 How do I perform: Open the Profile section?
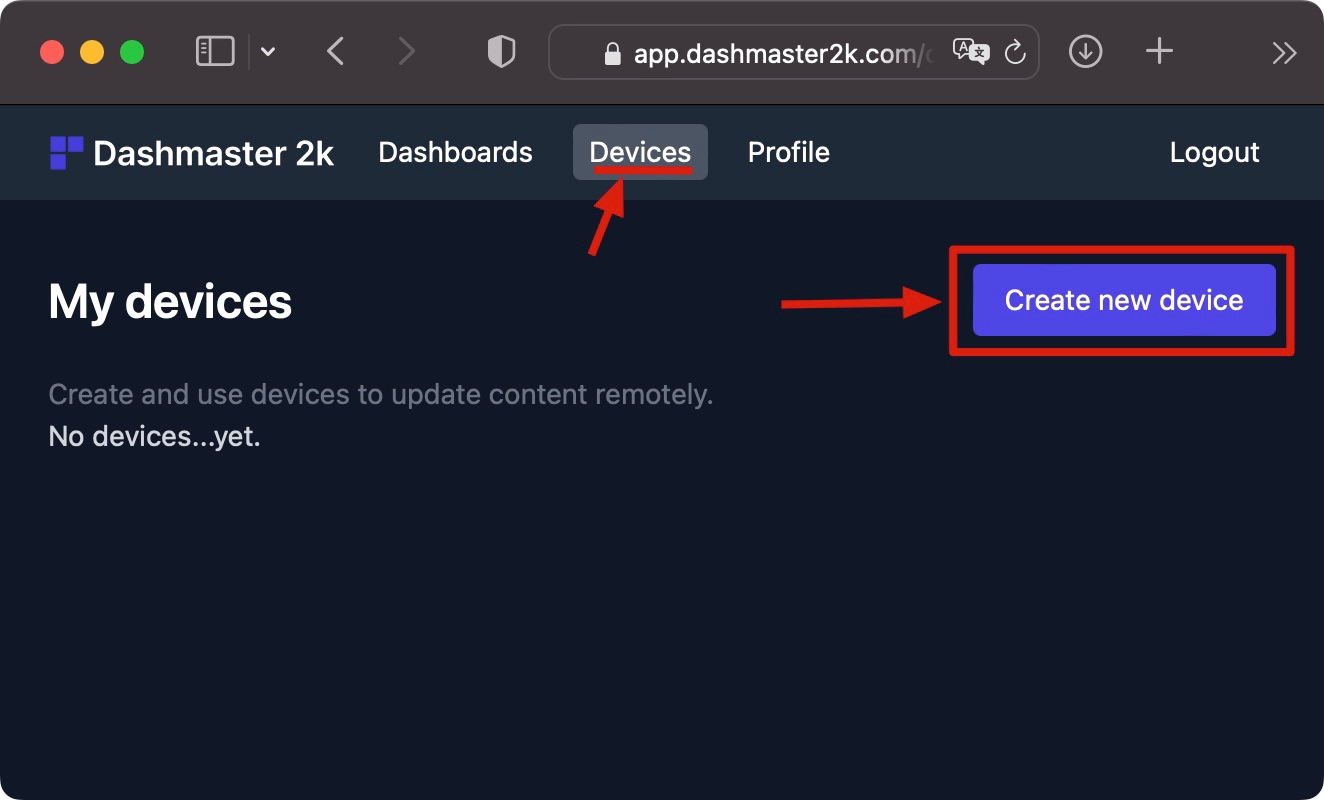tap(788, 152)
